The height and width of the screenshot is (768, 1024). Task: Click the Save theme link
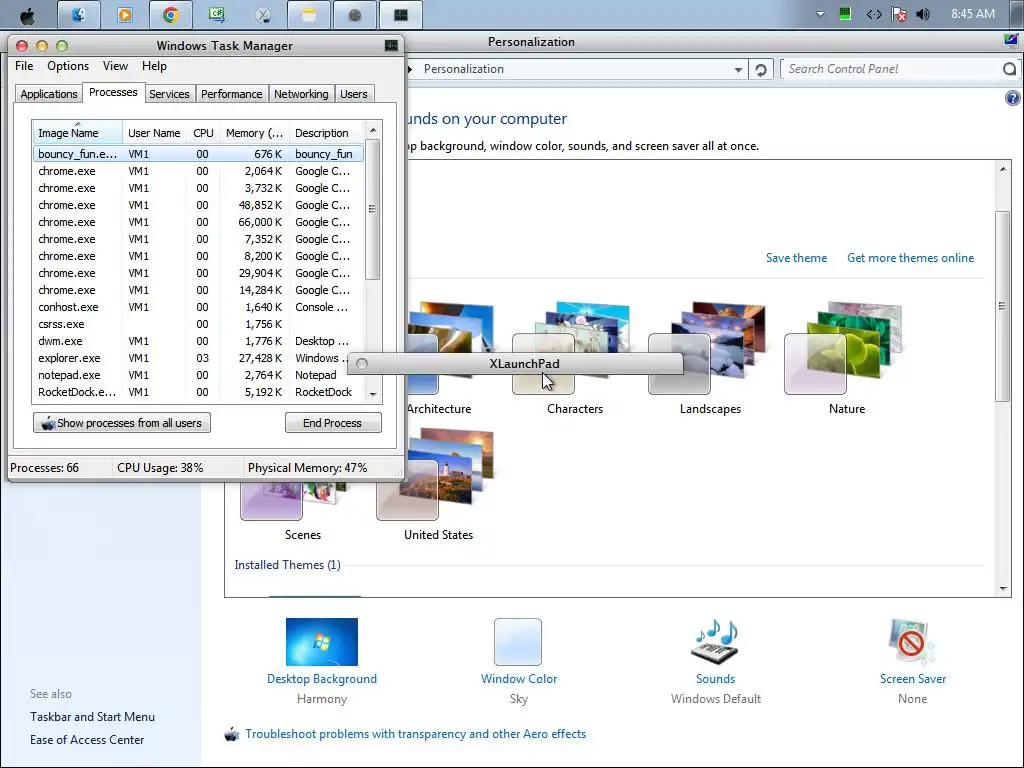[796, 258]
